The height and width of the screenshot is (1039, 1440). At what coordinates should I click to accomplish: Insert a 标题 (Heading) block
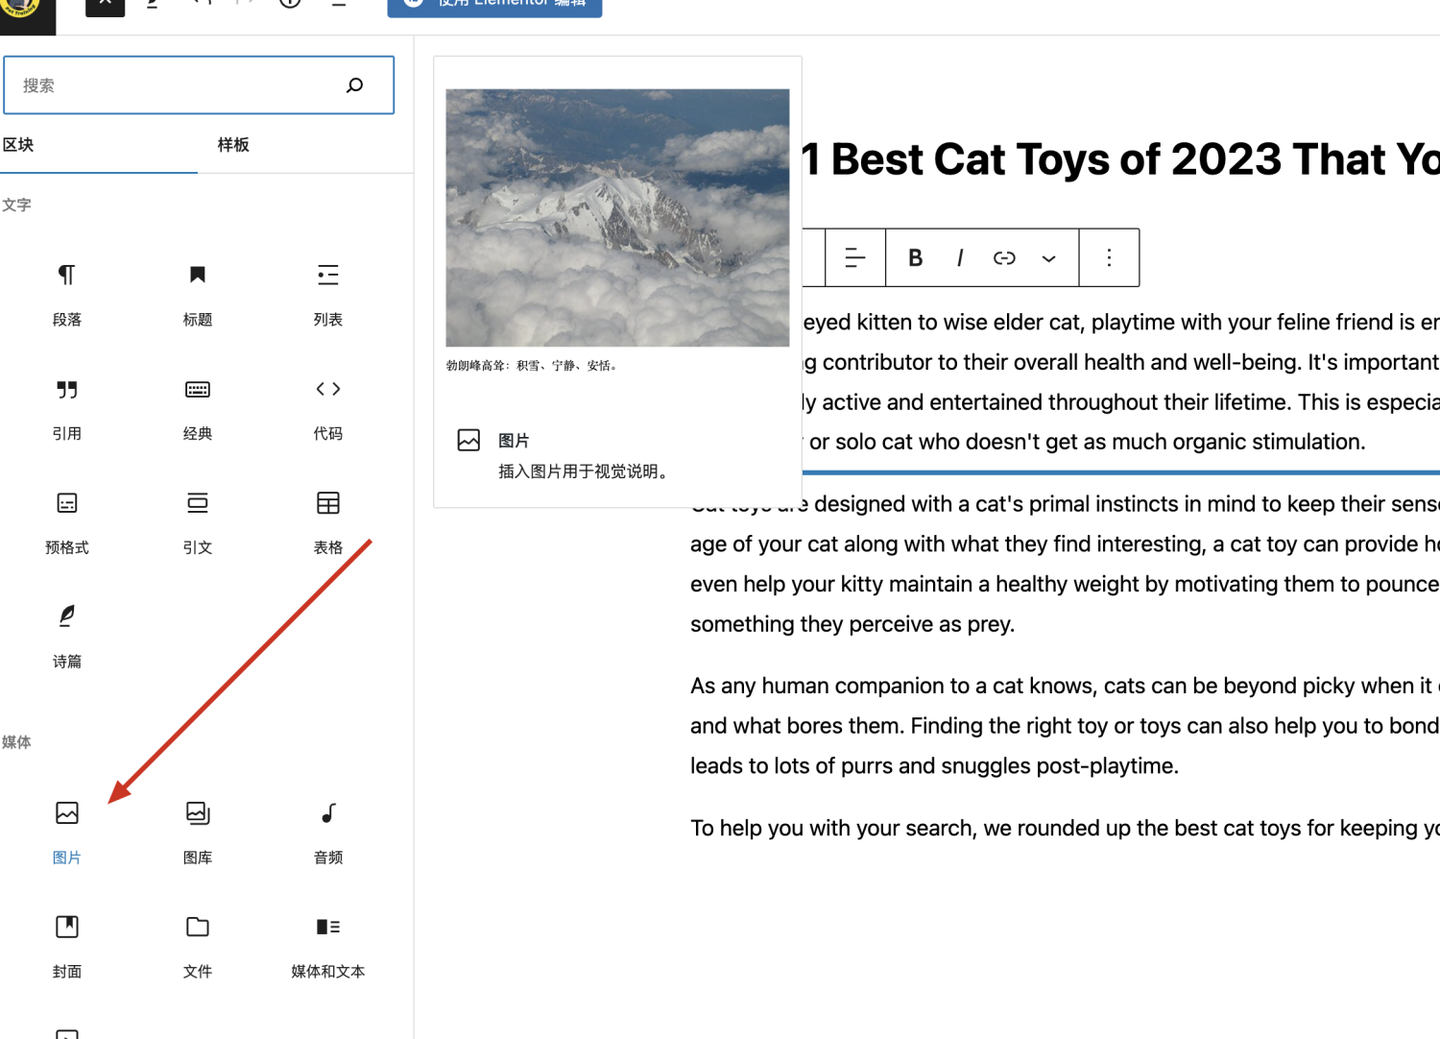coord(197,293)
